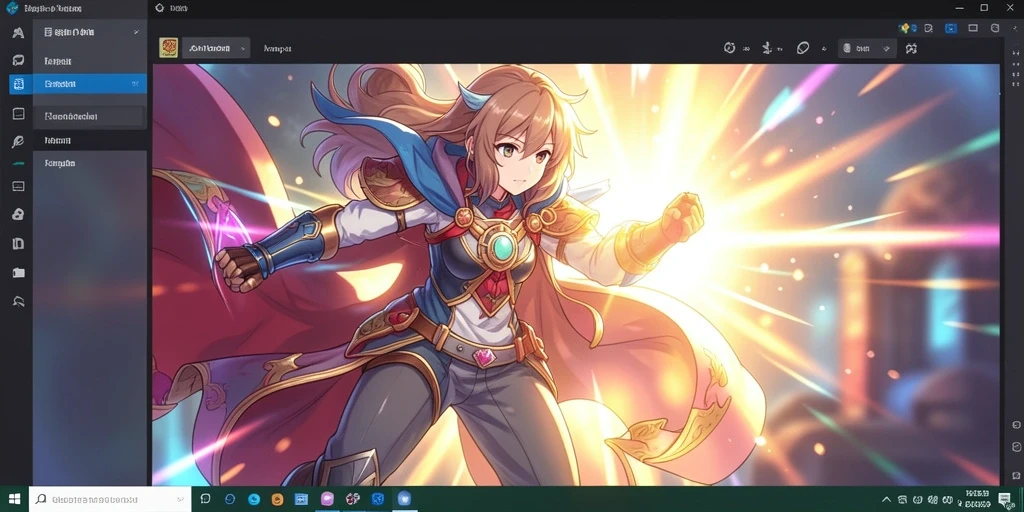Click the list icon in panel header row
This screenshot has height=512, width=1024.
pyautogui.click(x=48, y=31)
